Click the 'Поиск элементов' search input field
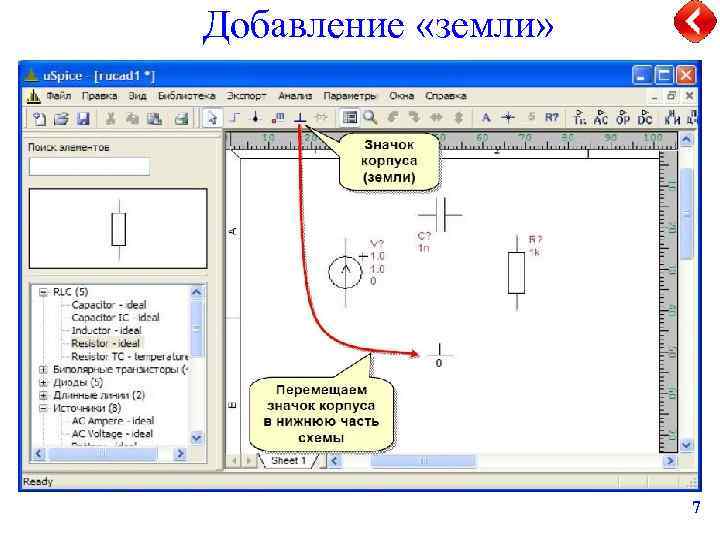The height and width of the screenshot is (540, 720). [x=90, y=166]
